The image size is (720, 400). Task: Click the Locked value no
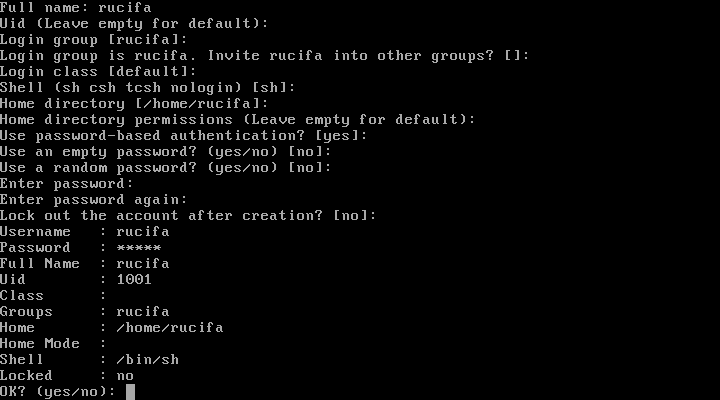125,376
